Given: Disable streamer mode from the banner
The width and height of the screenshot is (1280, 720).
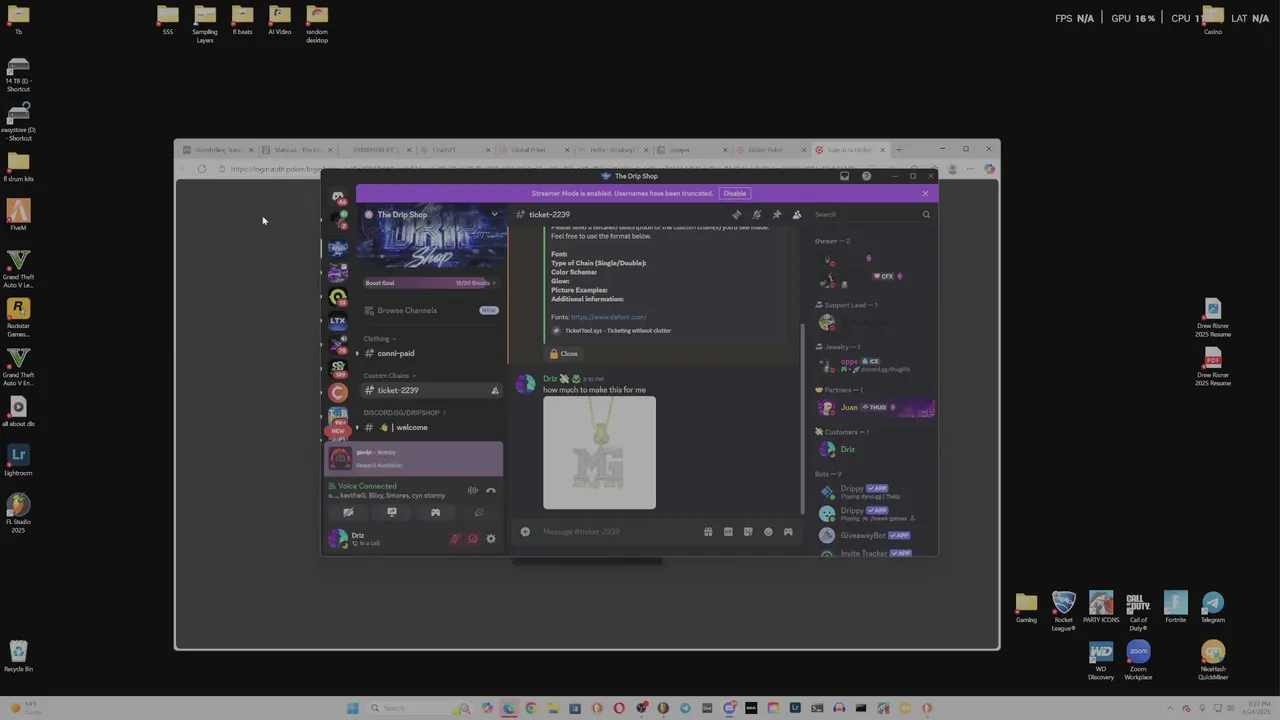Looking at the screenshot, I should tap(735, 193).
